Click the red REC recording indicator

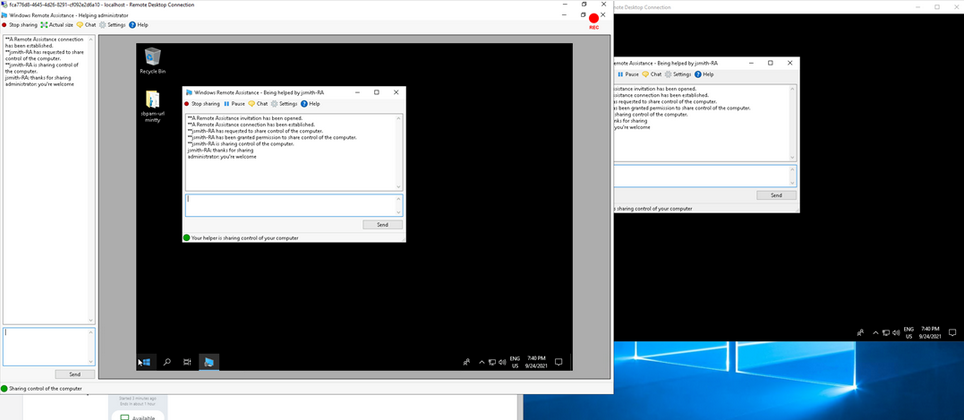[593, 19]
